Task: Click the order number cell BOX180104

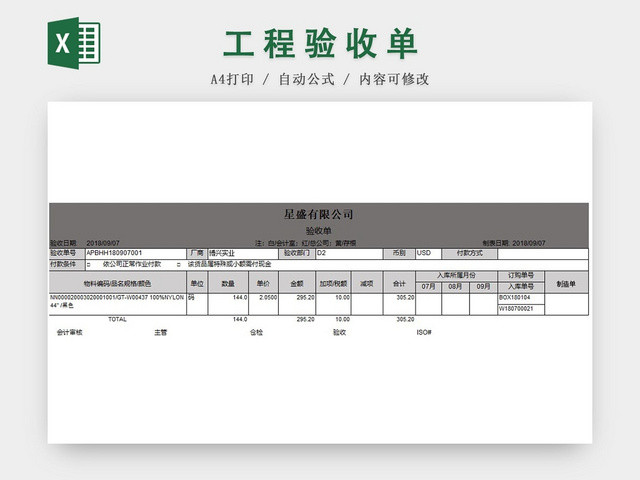Action: [x=521, y=298]
